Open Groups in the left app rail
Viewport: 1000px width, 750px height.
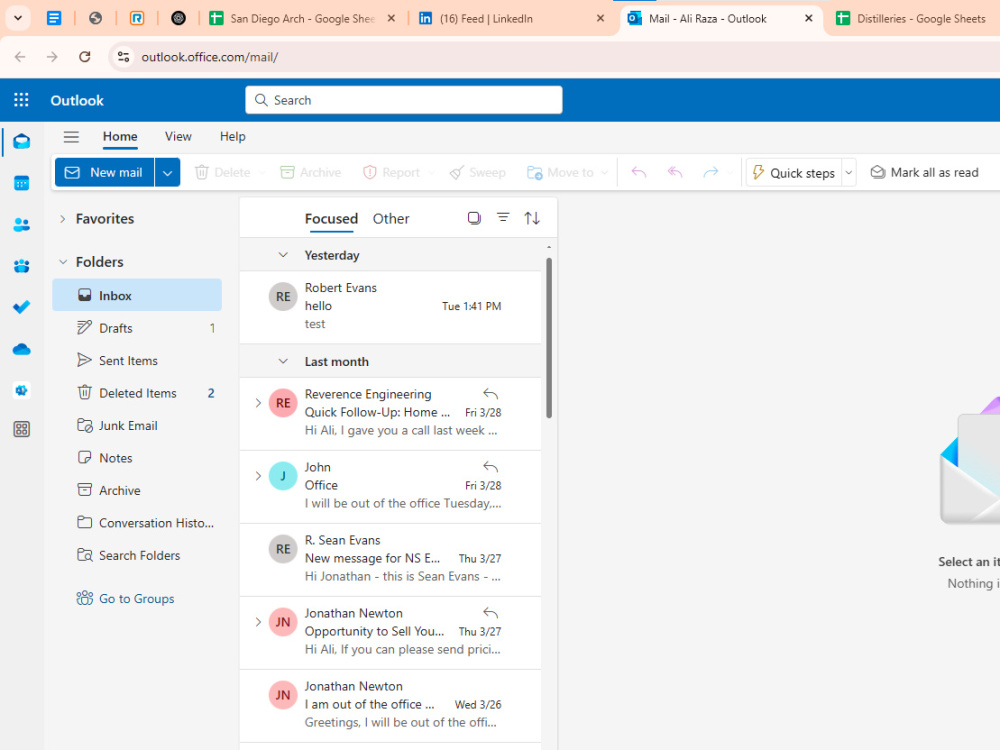click(22, 266)
